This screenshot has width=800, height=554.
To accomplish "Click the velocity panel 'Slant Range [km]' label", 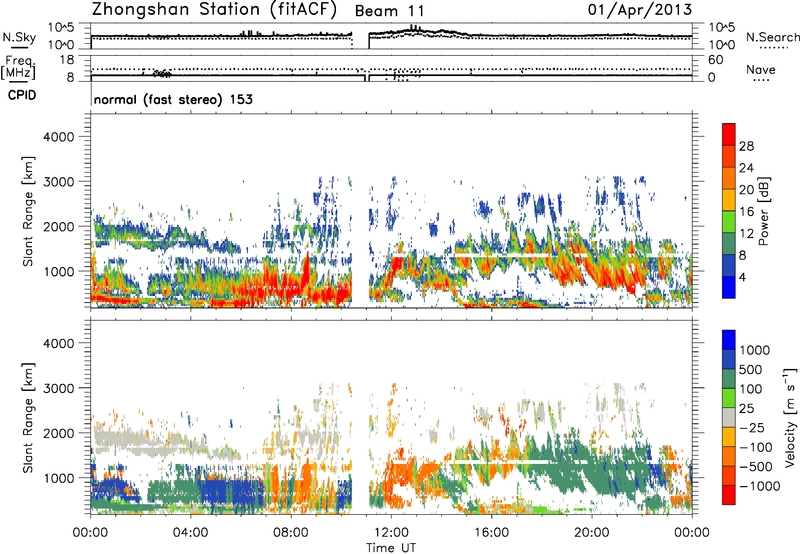I will coord(28,417).
